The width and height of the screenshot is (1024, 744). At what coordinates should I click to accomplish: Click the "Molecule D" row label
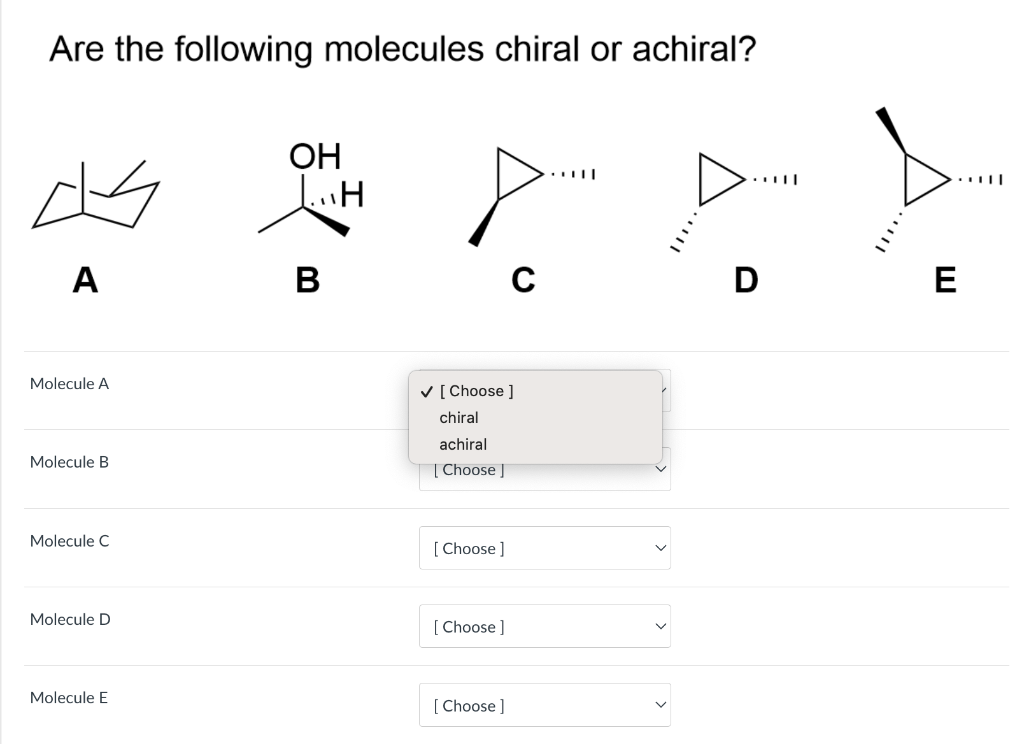70,619
